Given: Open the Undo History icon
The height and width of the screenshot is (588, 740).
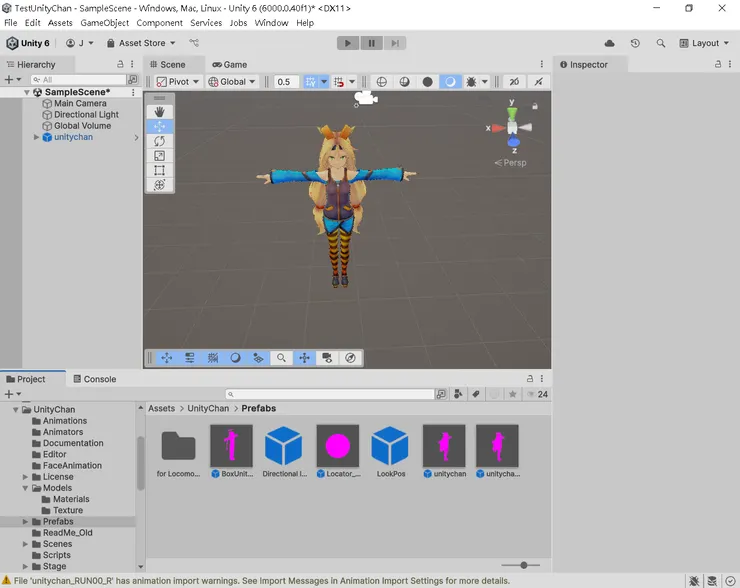Looking at the screenshot, I should click(x=635, y=43).
